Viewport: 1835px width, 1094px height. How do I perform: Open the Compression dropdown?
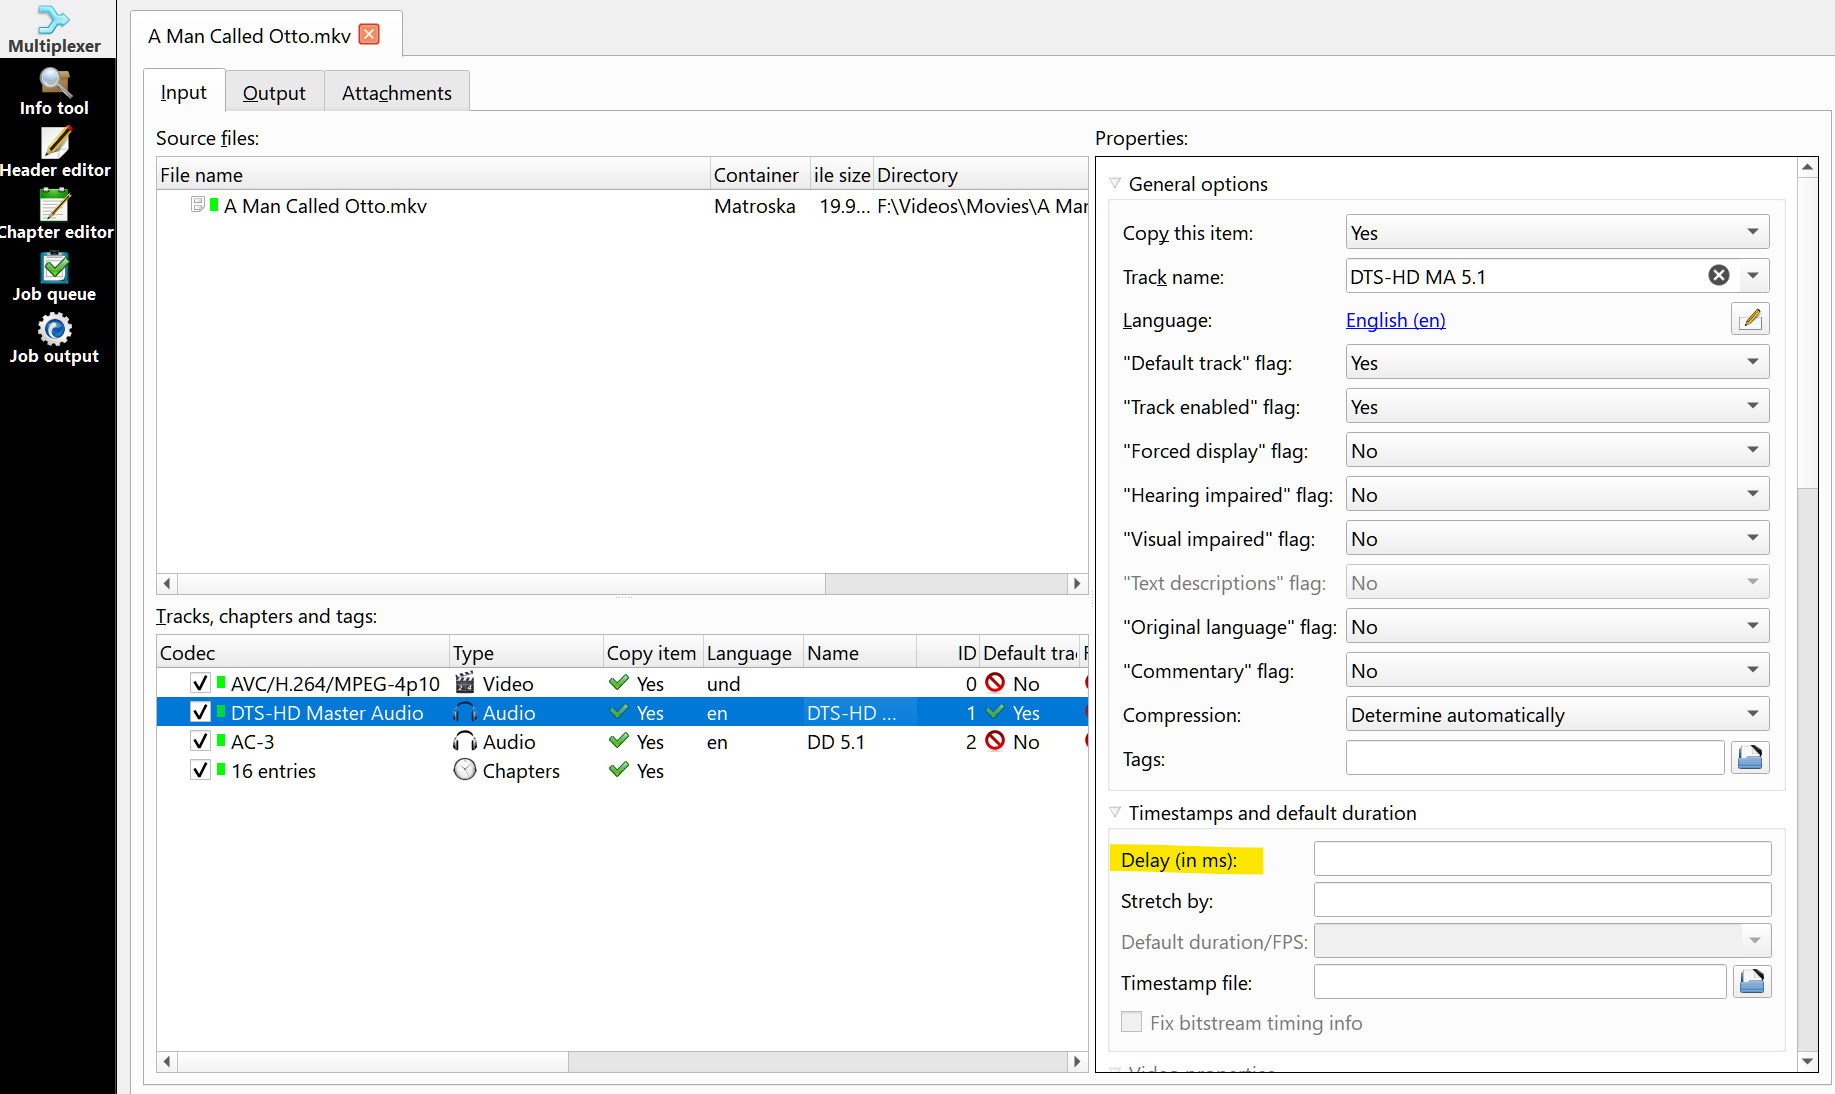point(1556,715)
